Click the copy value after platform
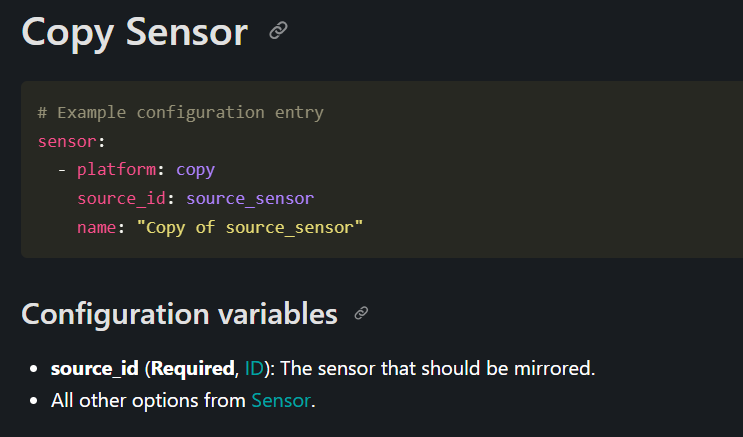The image size is (743, 437). coord(196,170)
